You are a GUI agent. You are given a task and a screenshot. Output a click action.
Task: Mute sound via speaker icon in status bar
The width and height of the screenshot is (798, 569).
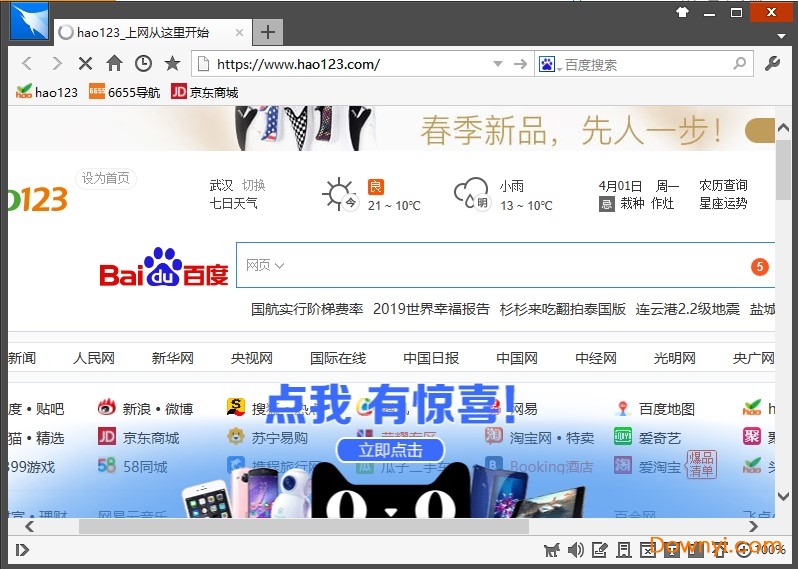576,549
